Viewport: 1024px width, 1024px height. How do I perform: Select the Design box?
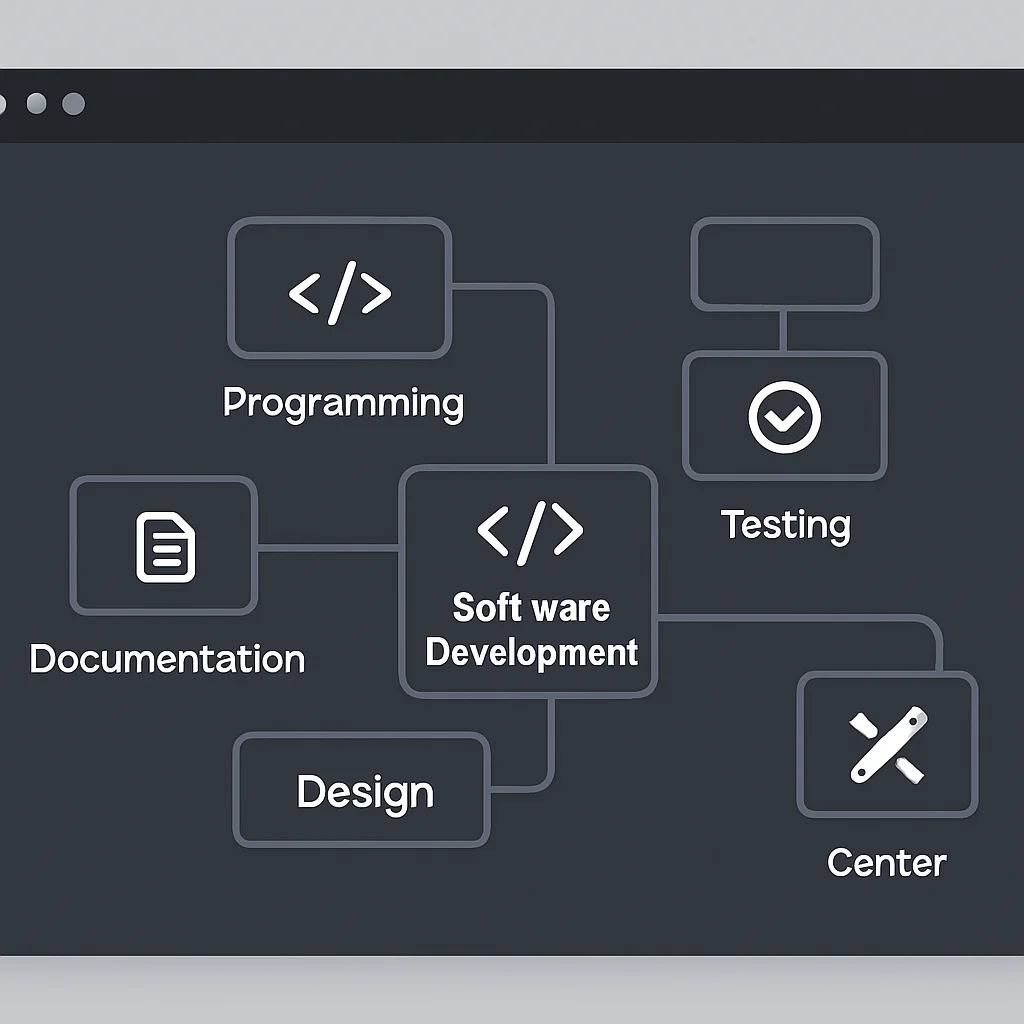point(362,790)
